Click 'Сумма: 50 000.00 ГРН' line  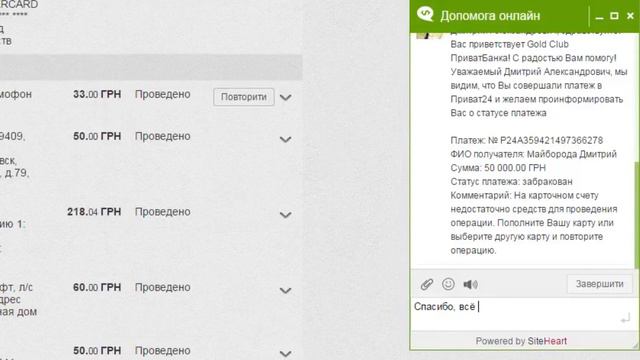pyautogui.click(x=498, y=168)
